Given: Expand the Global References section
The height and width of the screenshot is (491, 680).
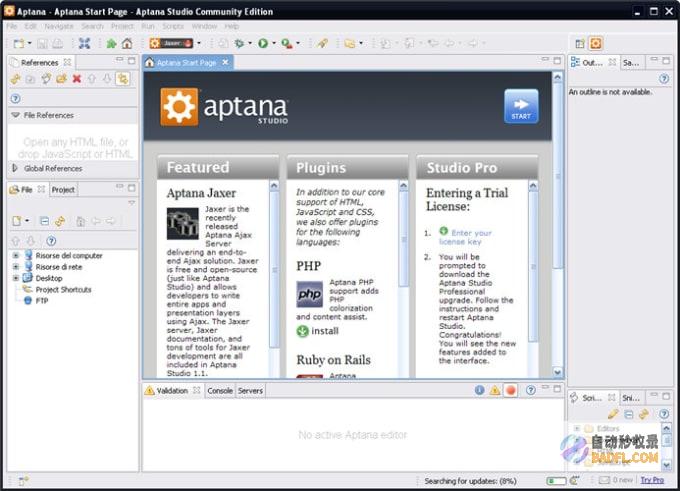Looking at the screenshot, I should [15, 168].
